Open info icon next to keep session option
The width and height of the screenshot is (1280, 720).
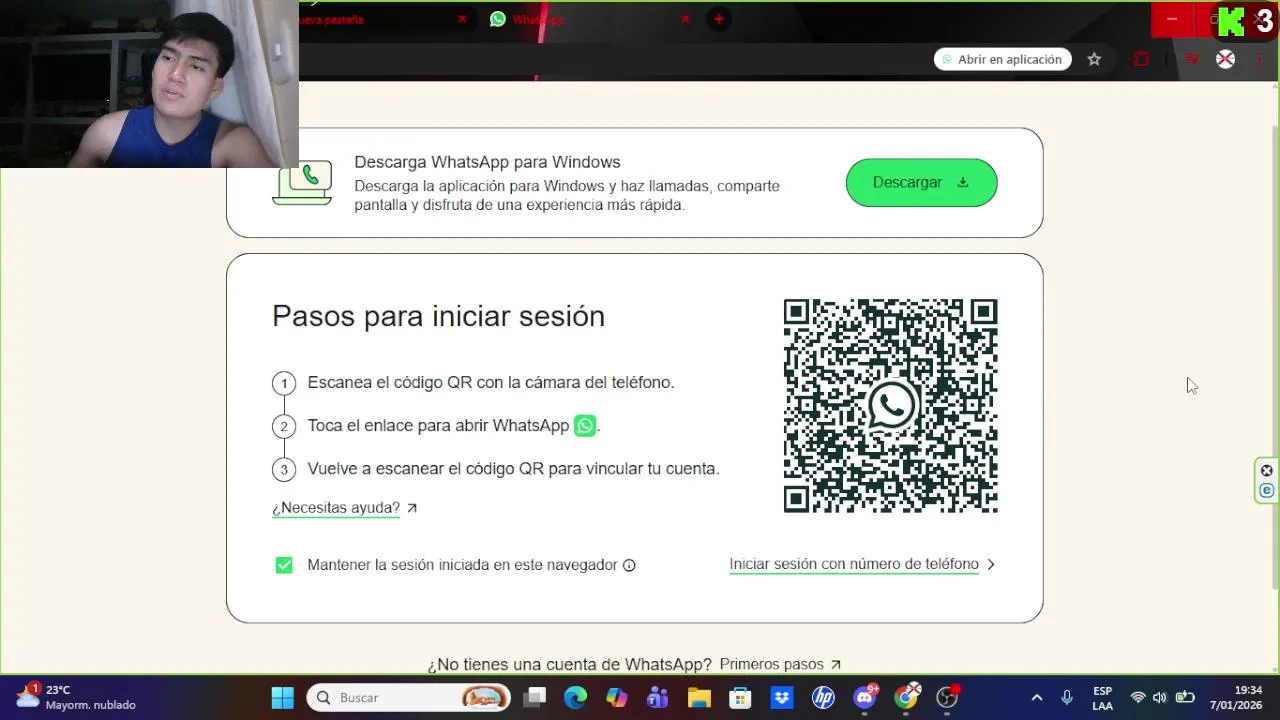pos(629,565)
